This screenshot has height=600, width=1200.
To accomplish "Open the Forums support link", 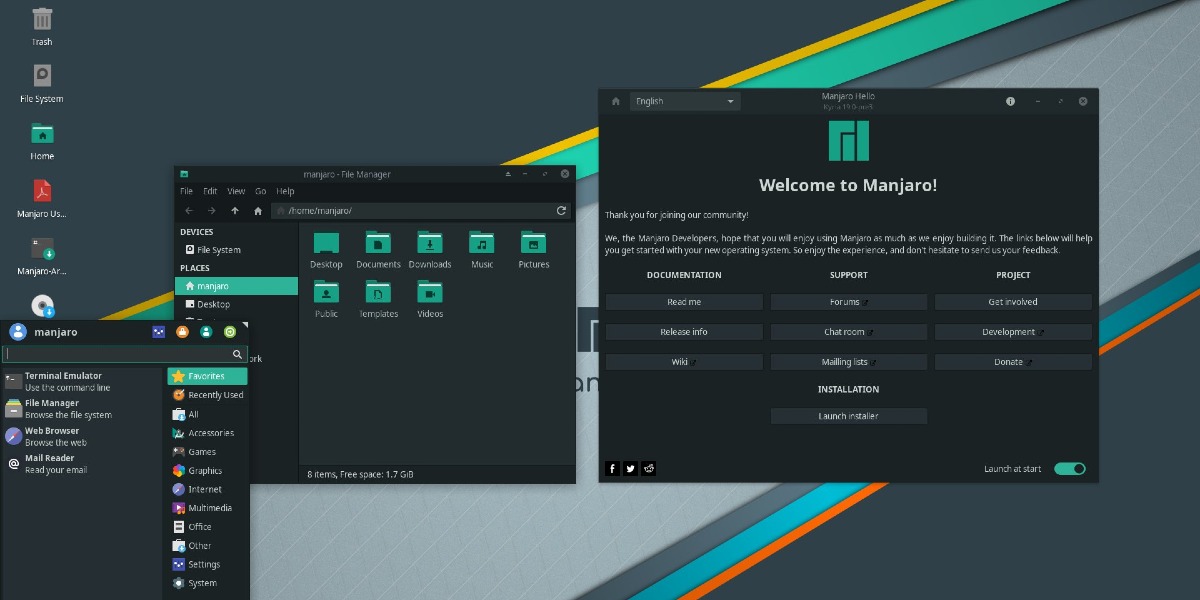I will tap(848, 302).
